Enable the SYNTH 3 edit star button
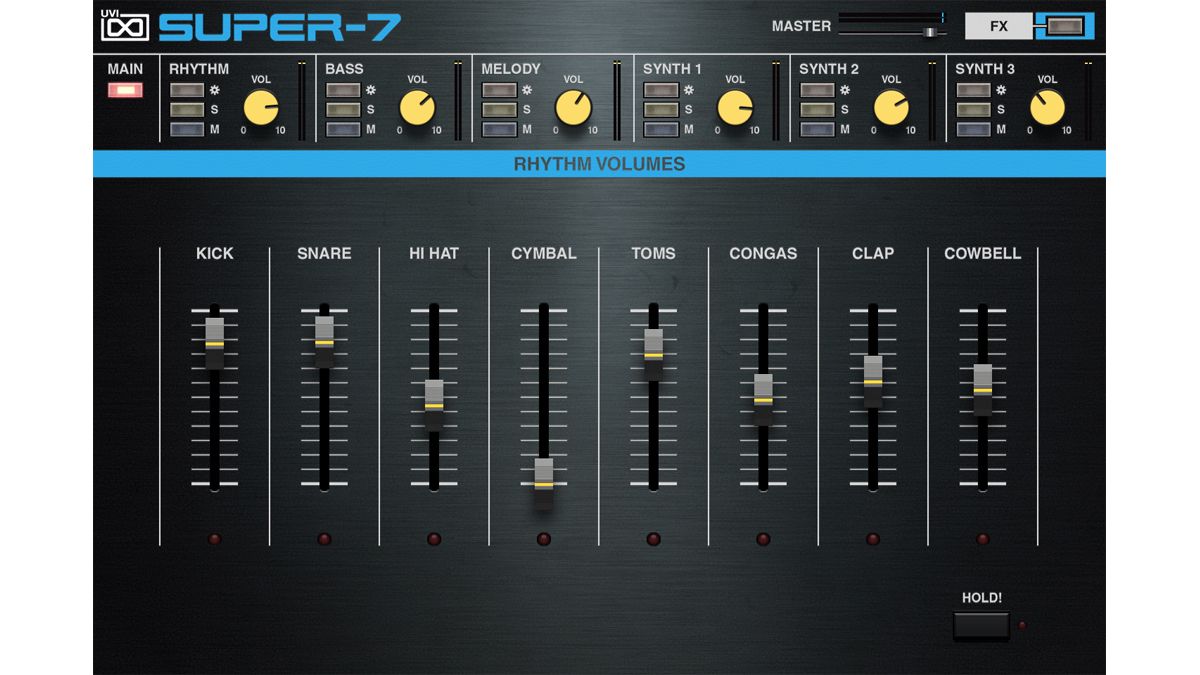 tap(973, 90)
